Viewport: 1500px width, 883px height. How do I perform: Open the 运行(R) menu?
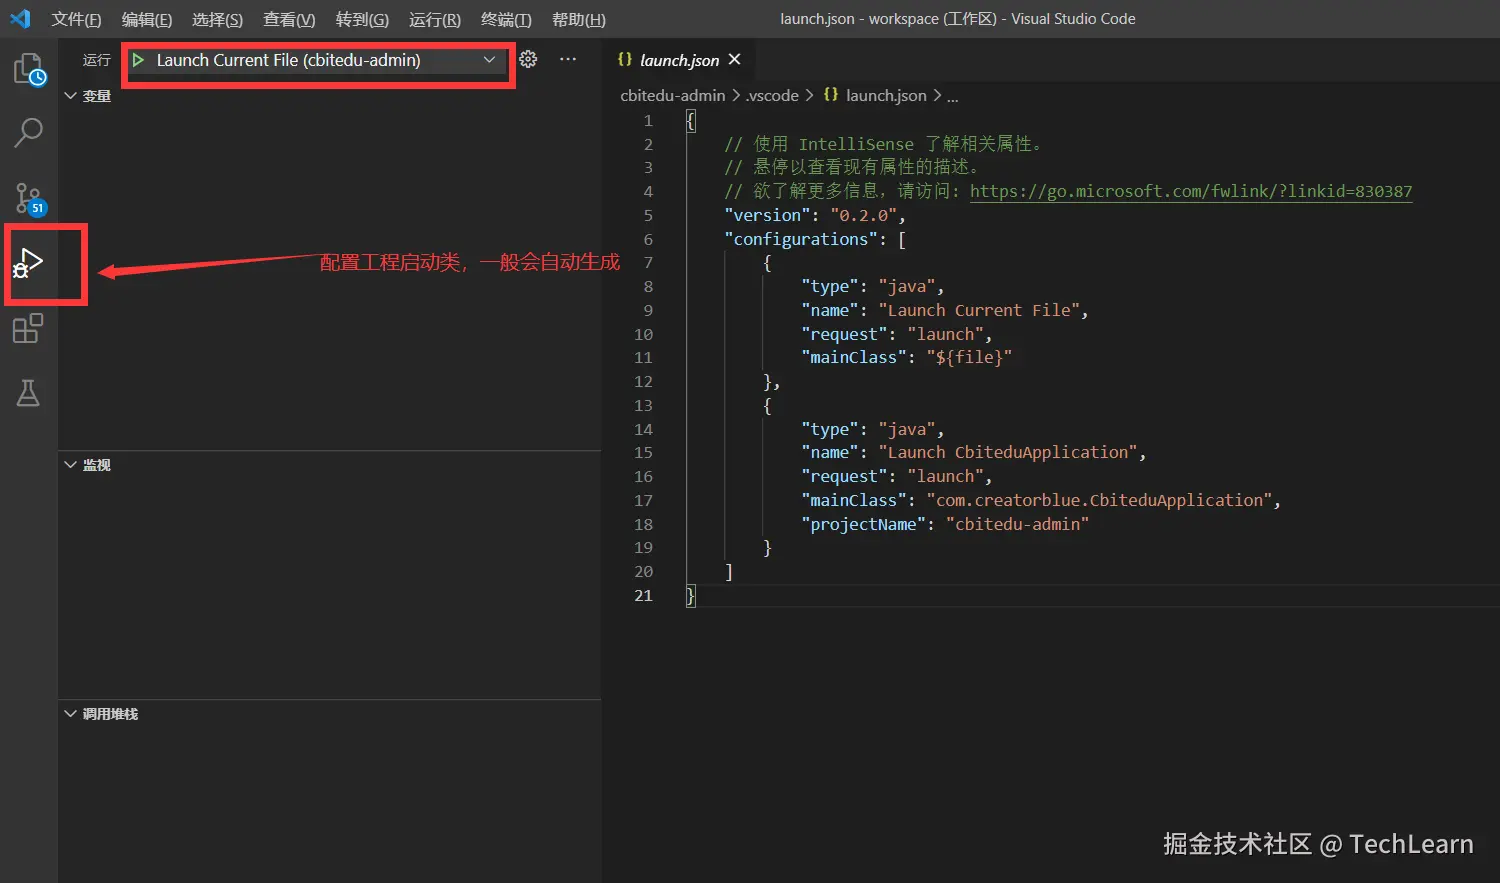435,19
